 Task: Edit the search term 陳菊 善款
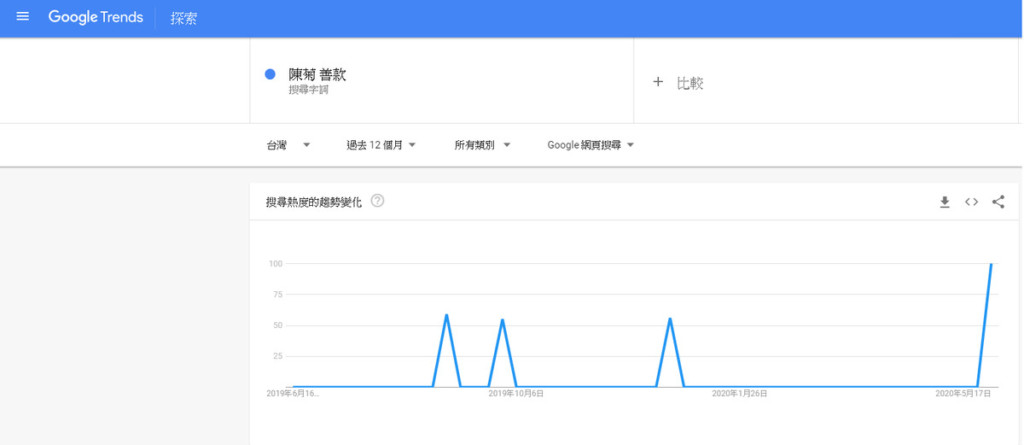coord(317,75)
